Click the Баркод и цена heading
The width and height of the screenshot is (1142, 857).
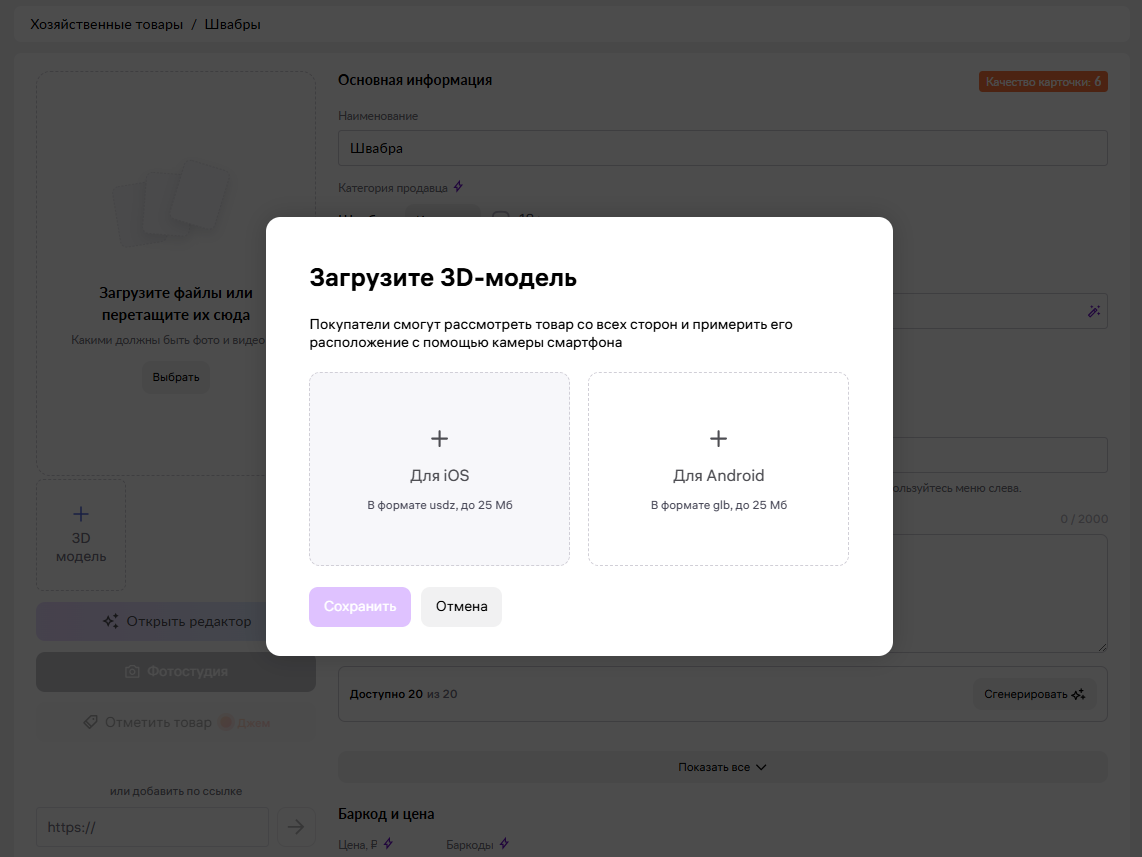[x=386, y=814]
